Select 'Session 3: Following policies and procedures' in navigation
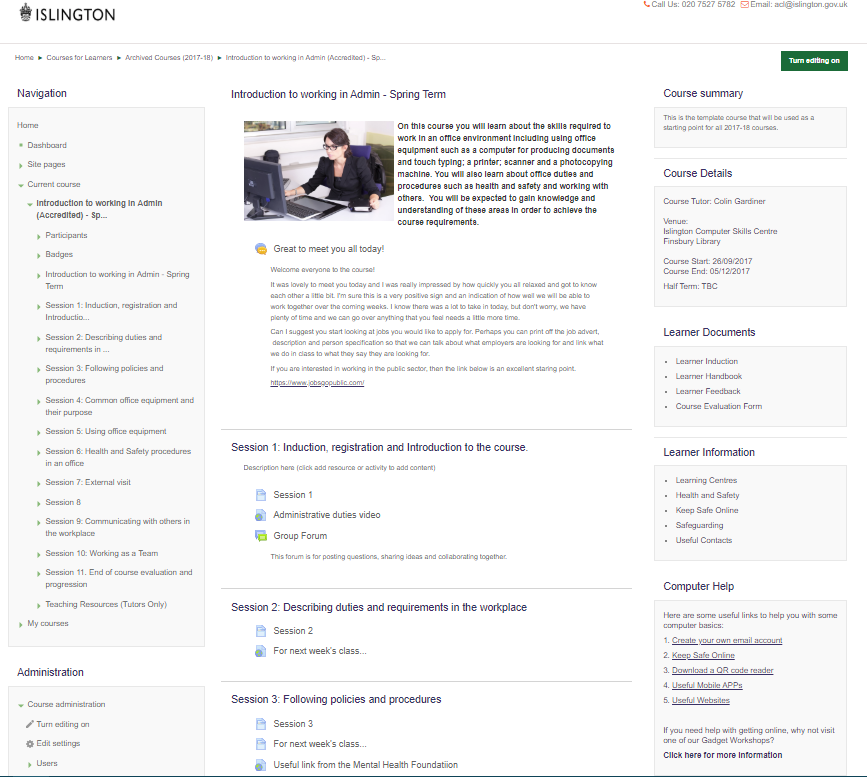Screen dimensions: 867x777 click(104, 374)
